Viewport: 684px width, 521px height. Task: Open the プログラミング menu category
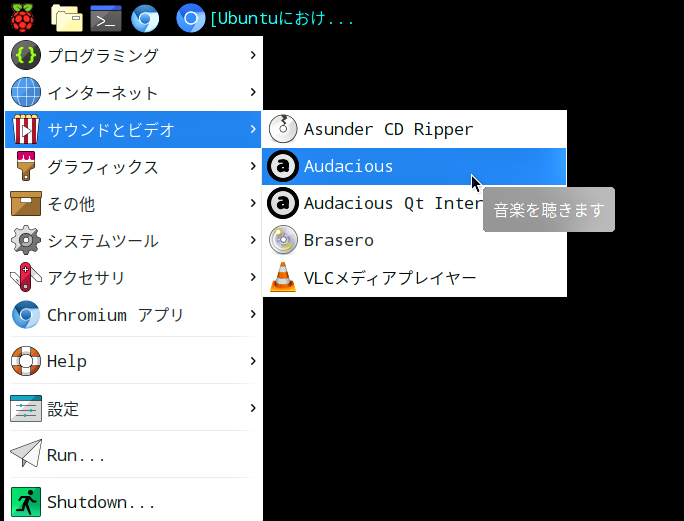(x=133, y=55)
